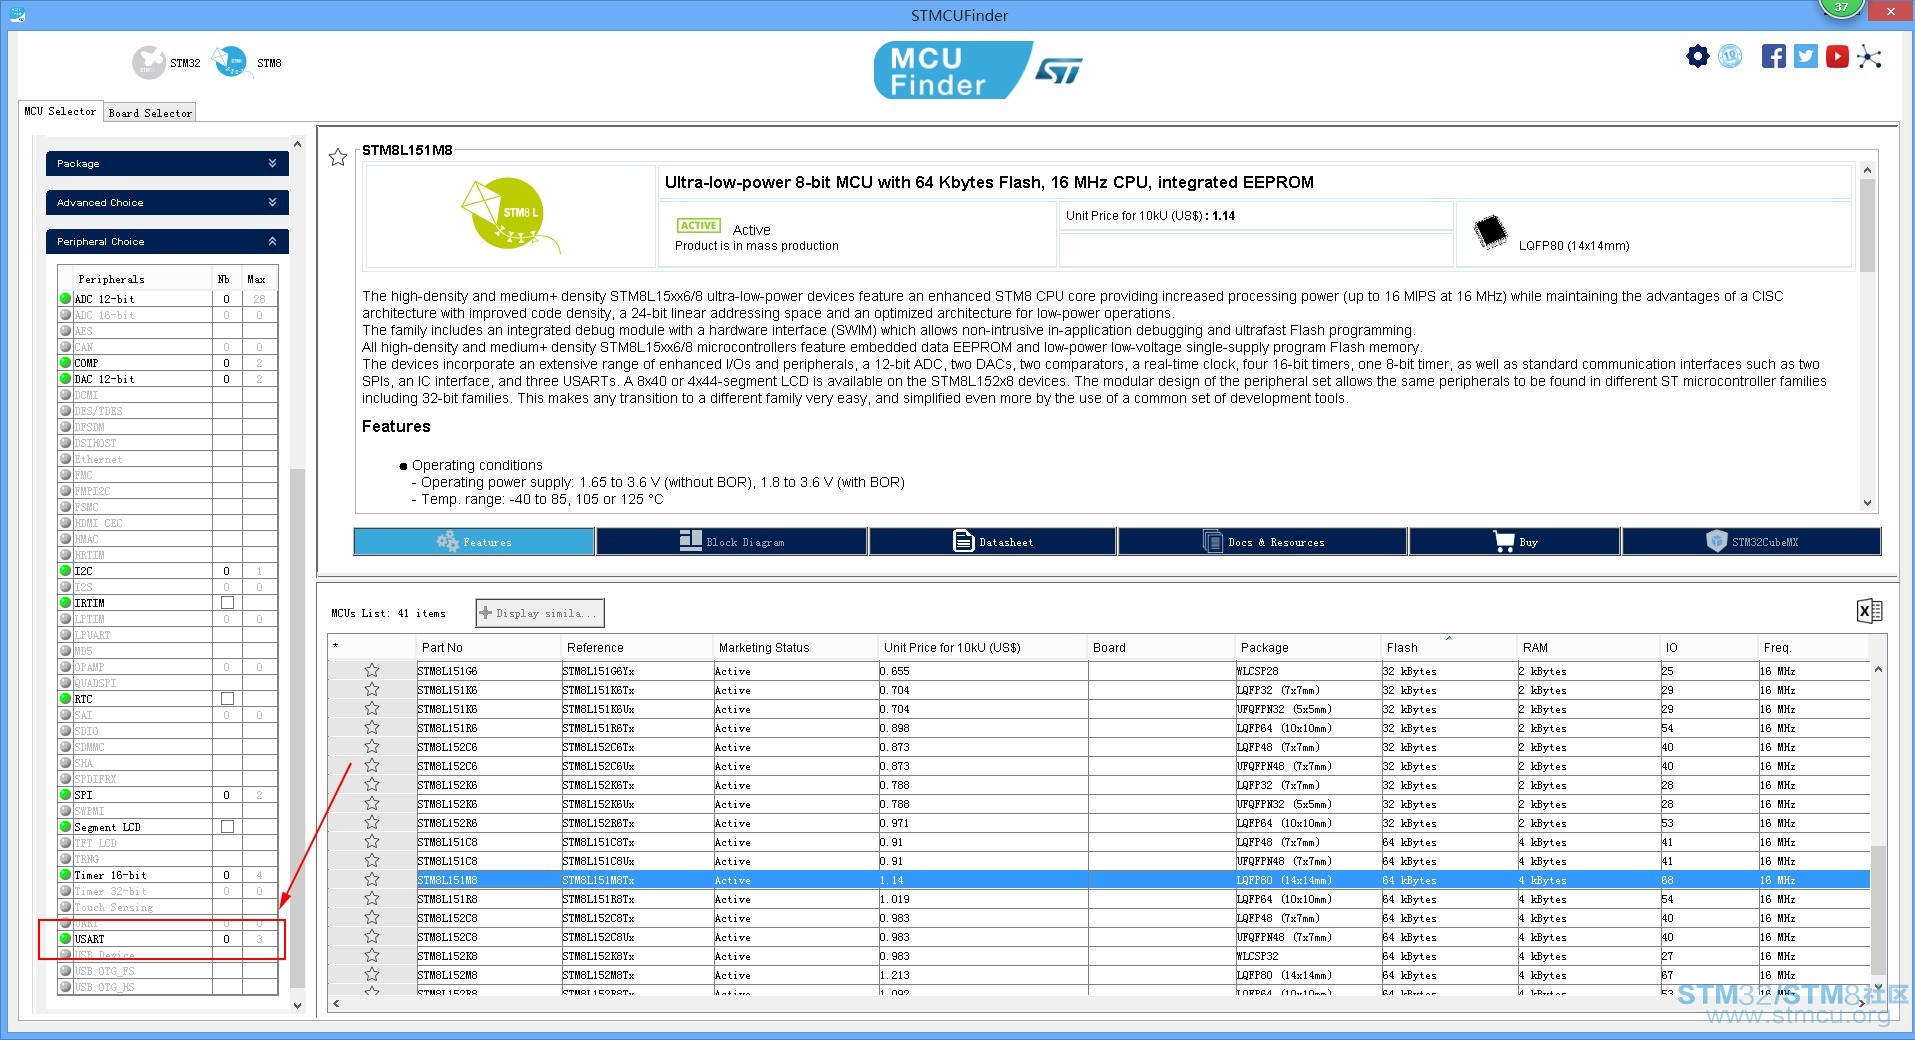This screenshot has height=1040, width=1915.
Task: Sort the list by Marketing Status column
Action: (x=795, y=647)
